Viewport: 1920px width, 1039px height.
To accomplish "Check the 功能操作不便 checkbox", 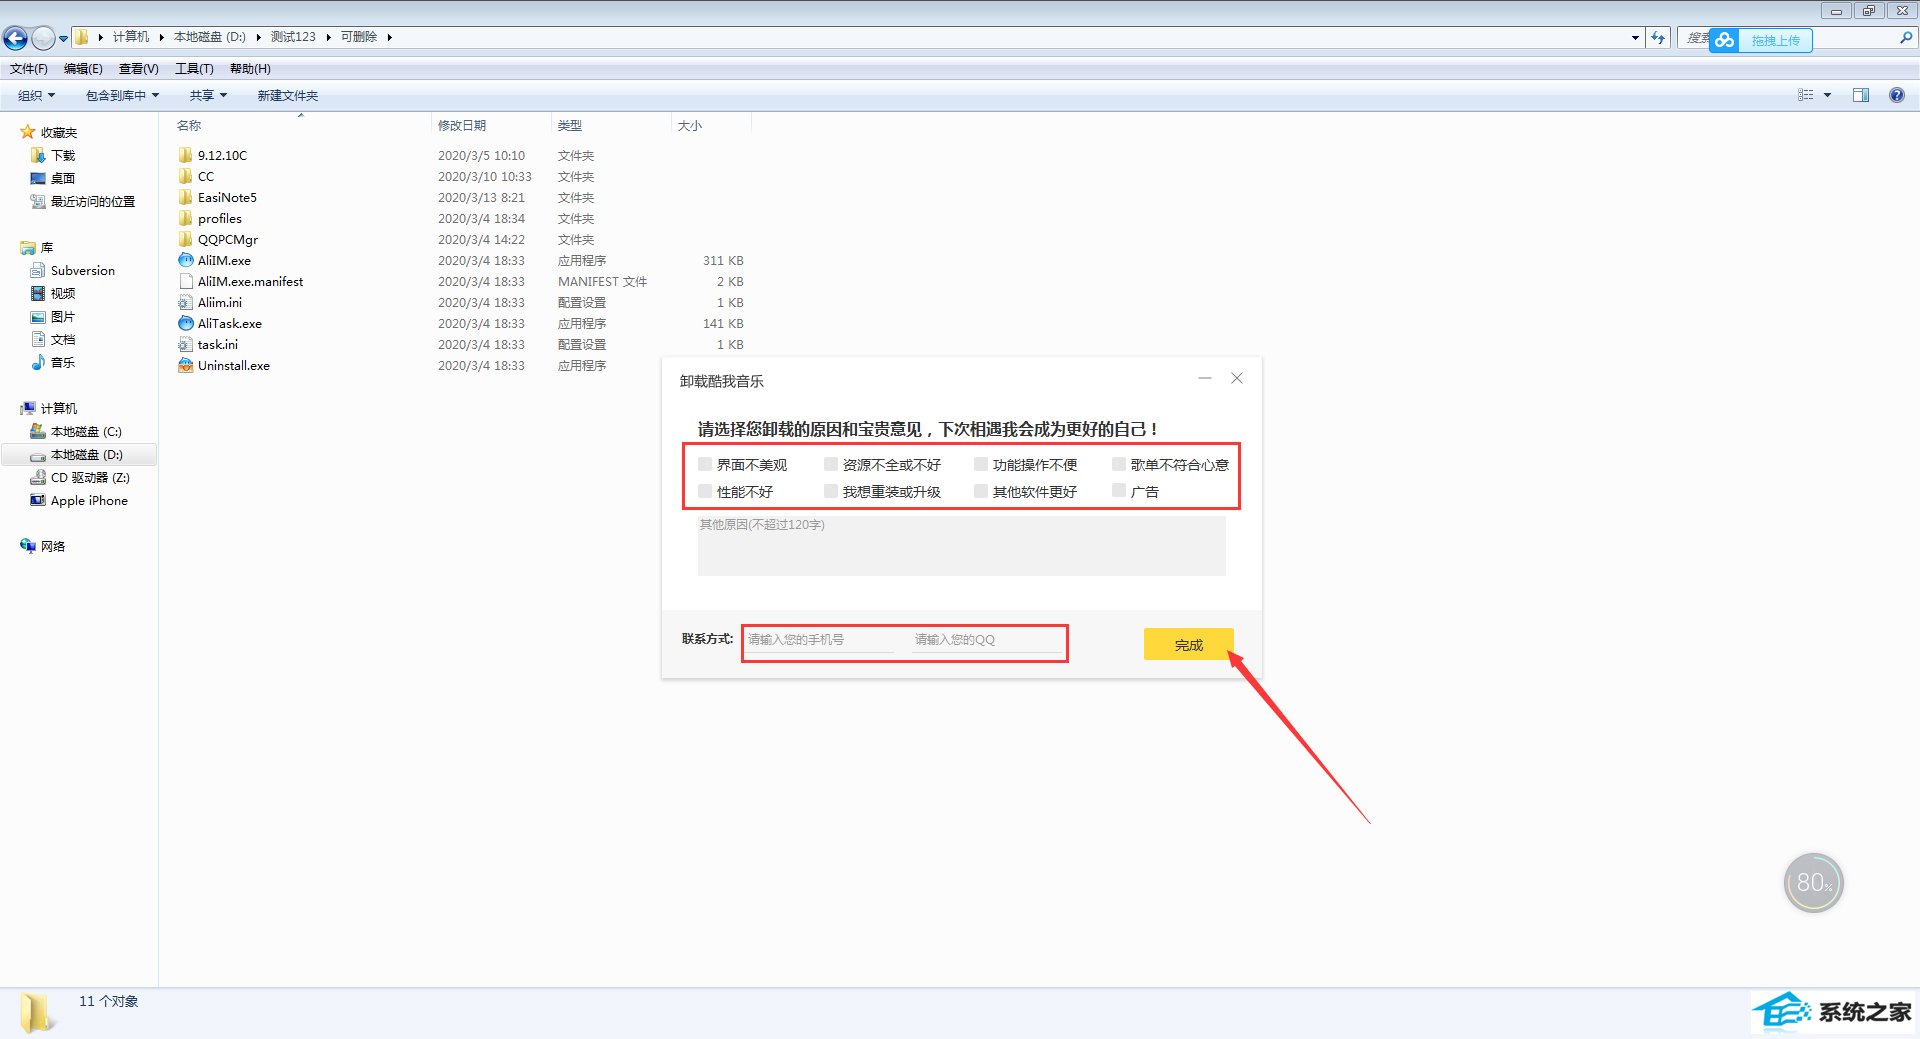I will 981,464.
